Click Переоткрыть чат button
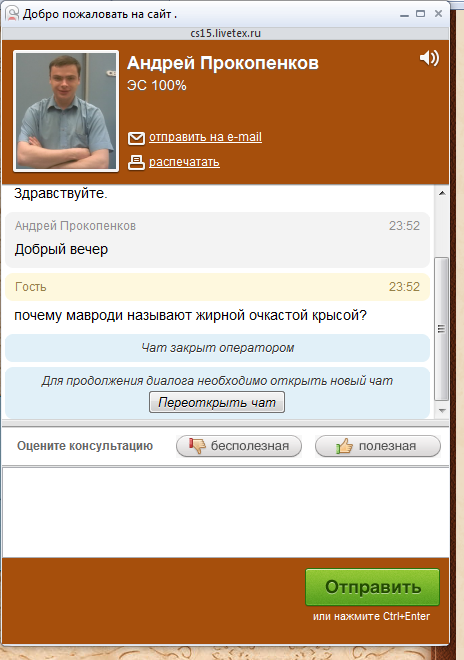464x660 pixels. click(x=217, y=402)
